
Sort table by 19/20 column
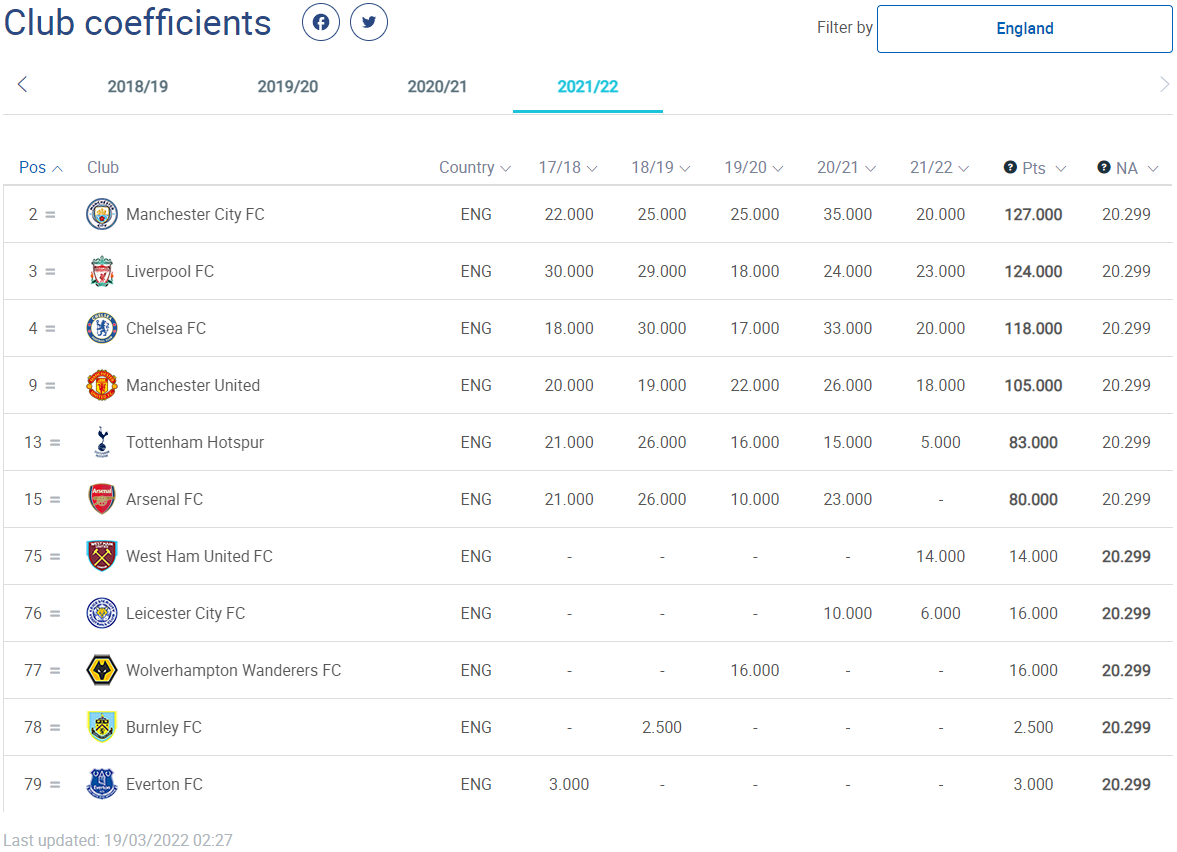[754, 167]
